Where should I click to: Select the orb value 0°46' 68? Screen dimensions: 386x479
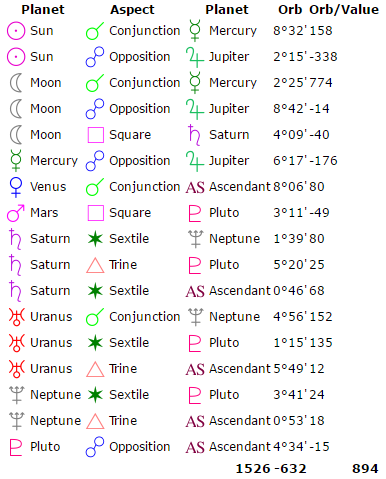click(x=299, y=291)
